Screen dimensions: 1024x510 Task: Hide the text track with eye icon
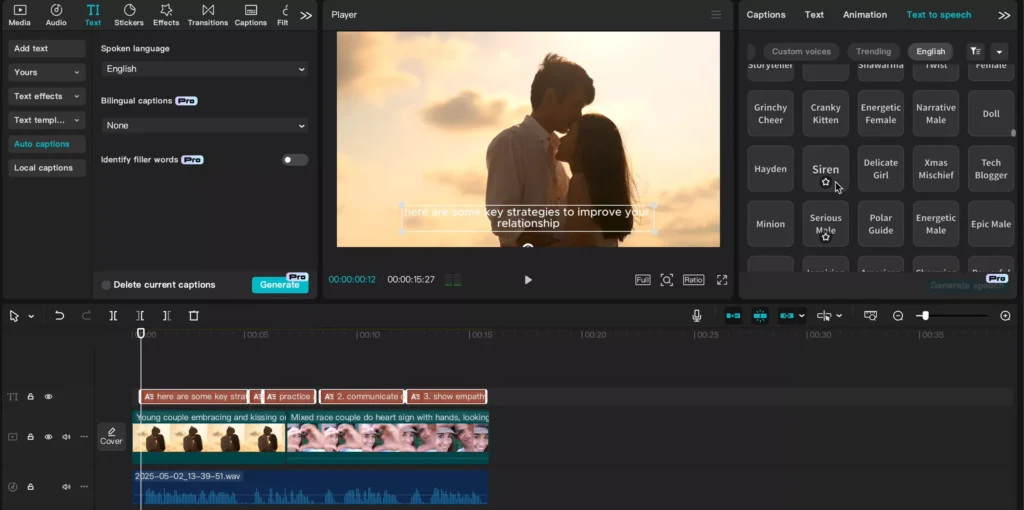[x=48, y=396]
